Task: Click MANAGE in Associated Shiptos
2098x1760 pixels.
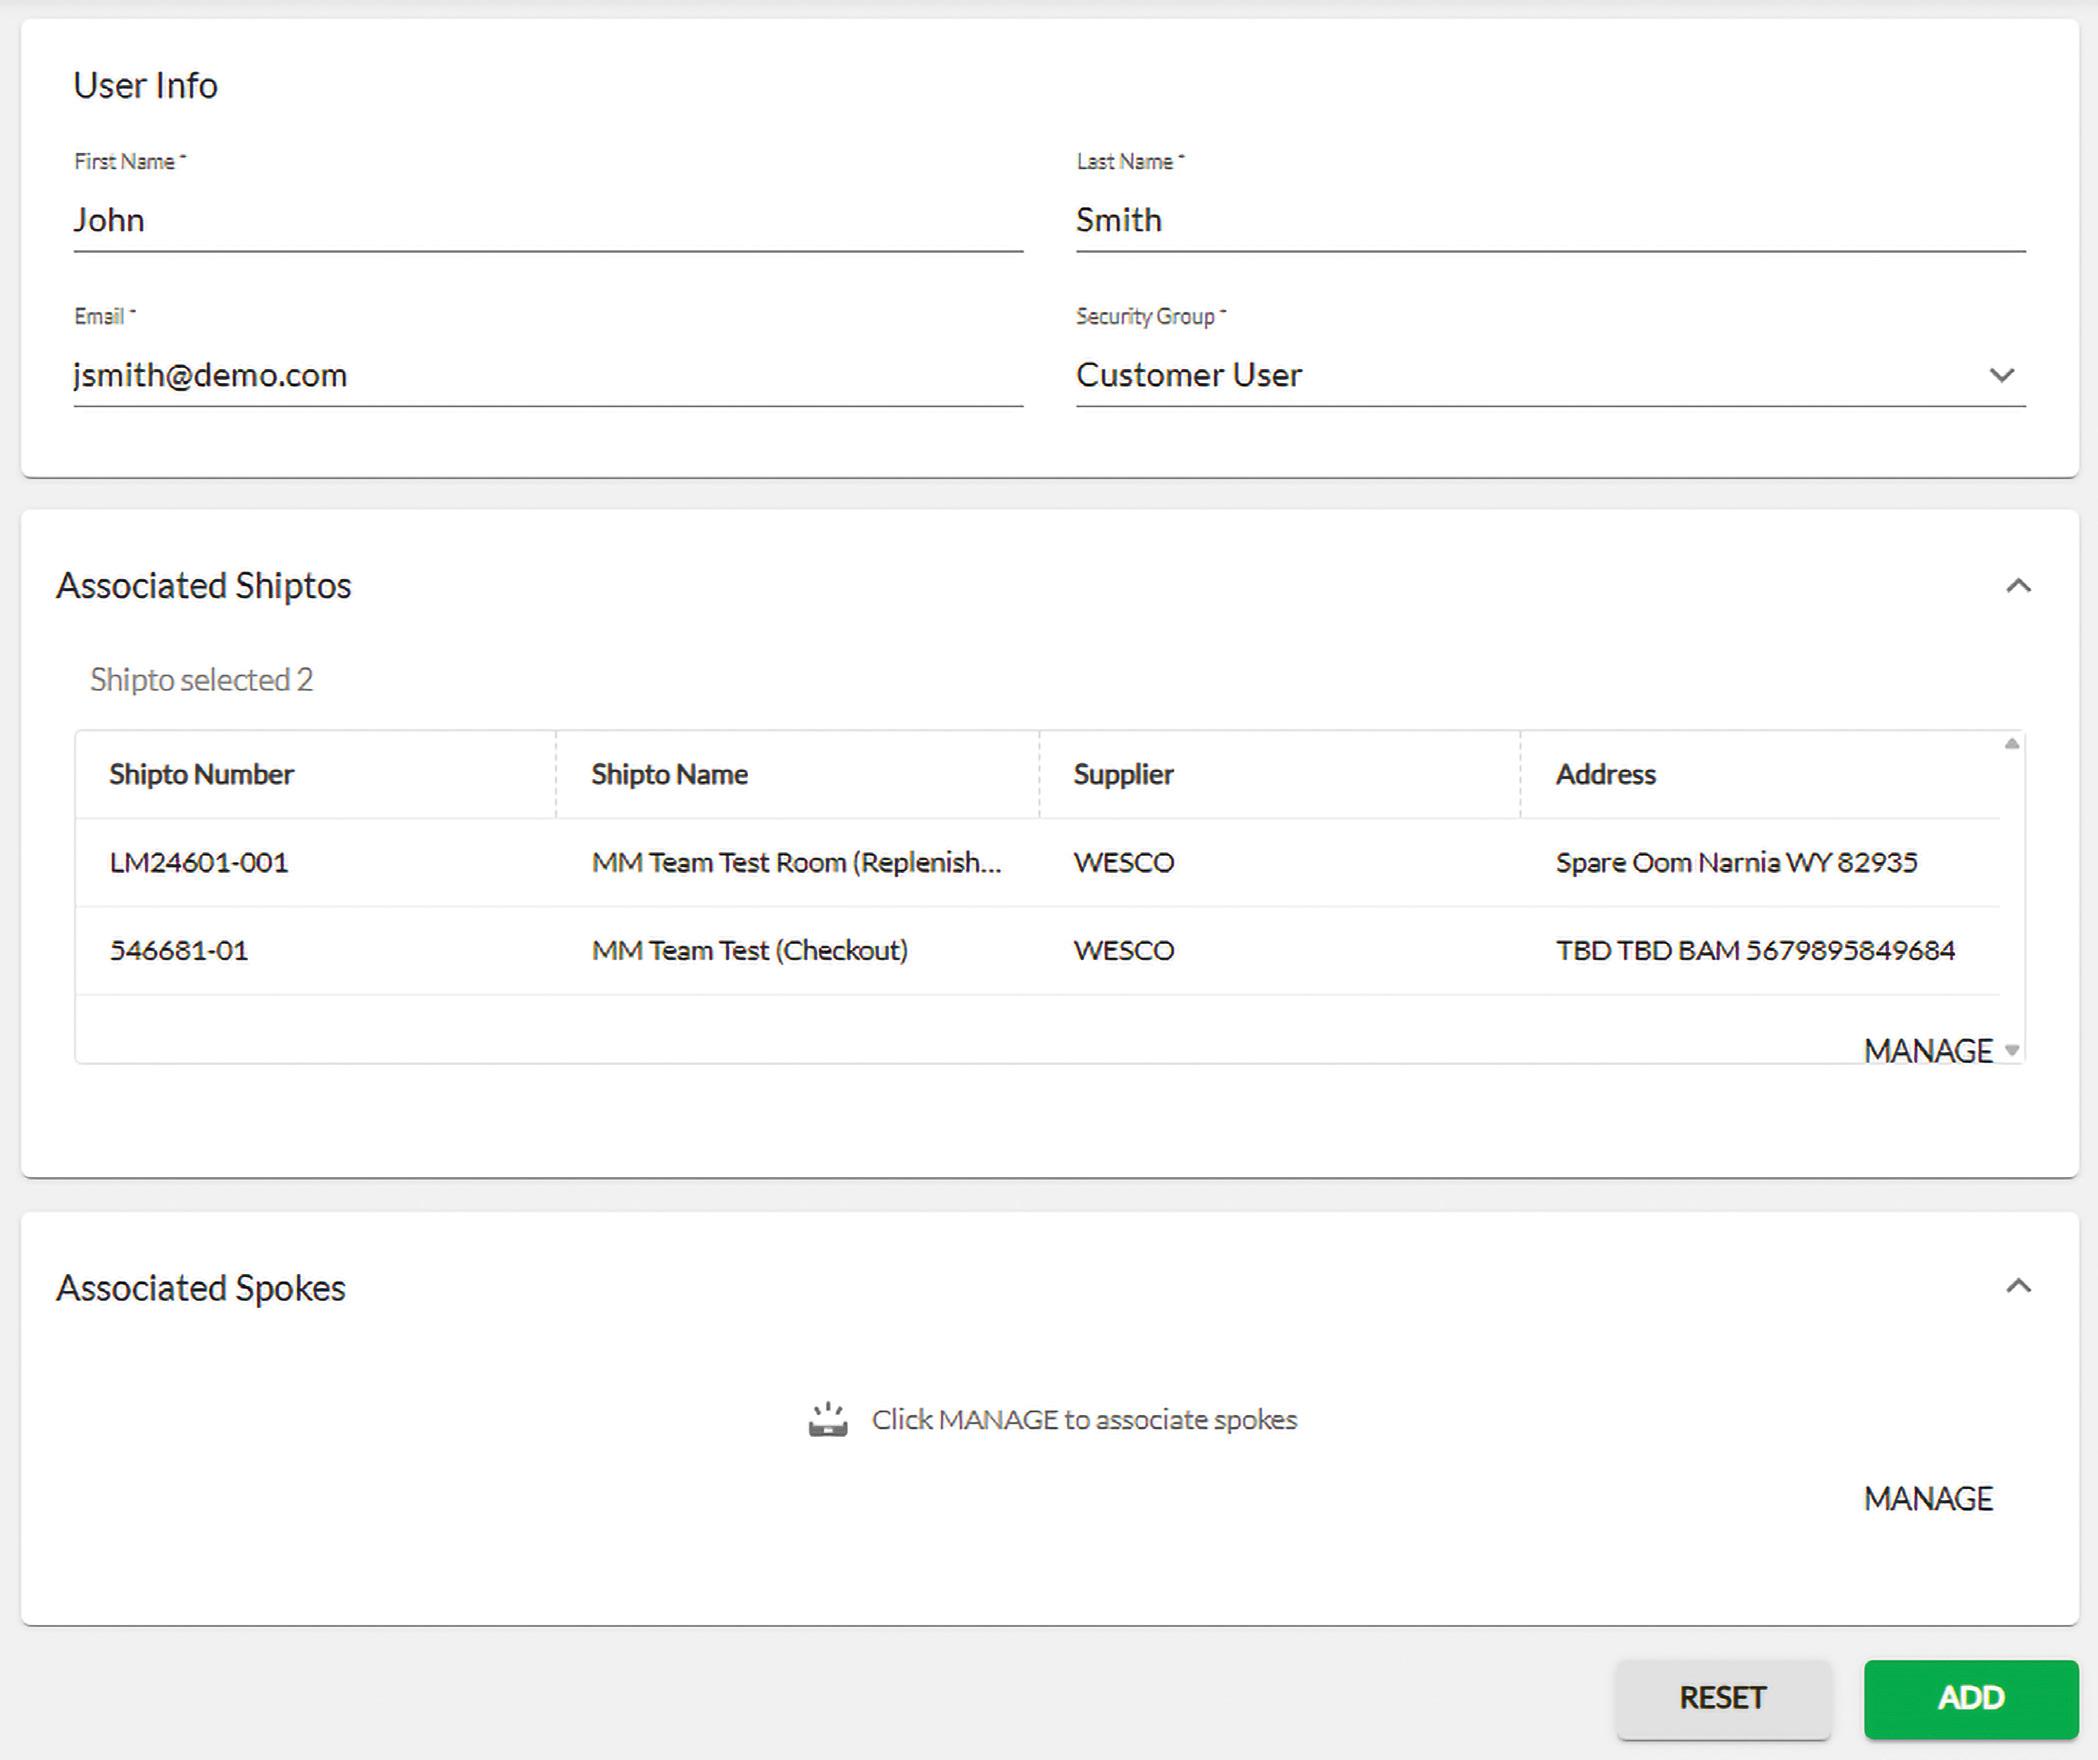Action: pos(1927,1051)
